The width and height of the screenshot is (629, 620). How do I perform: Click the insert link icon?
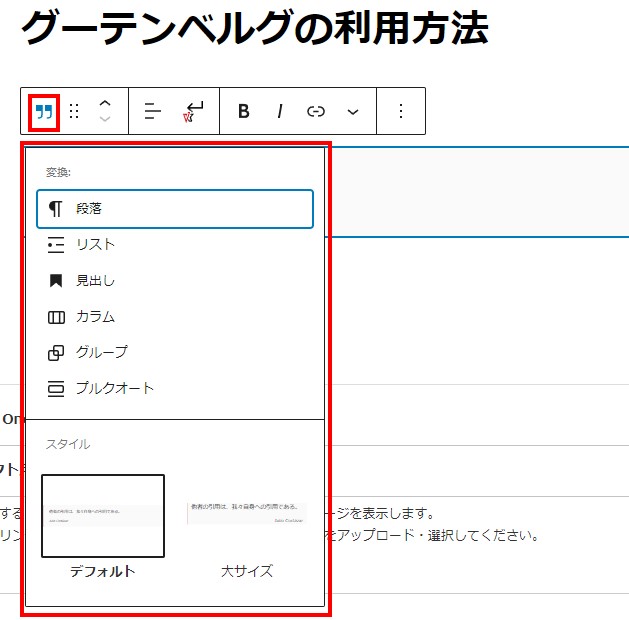[316, 111]
